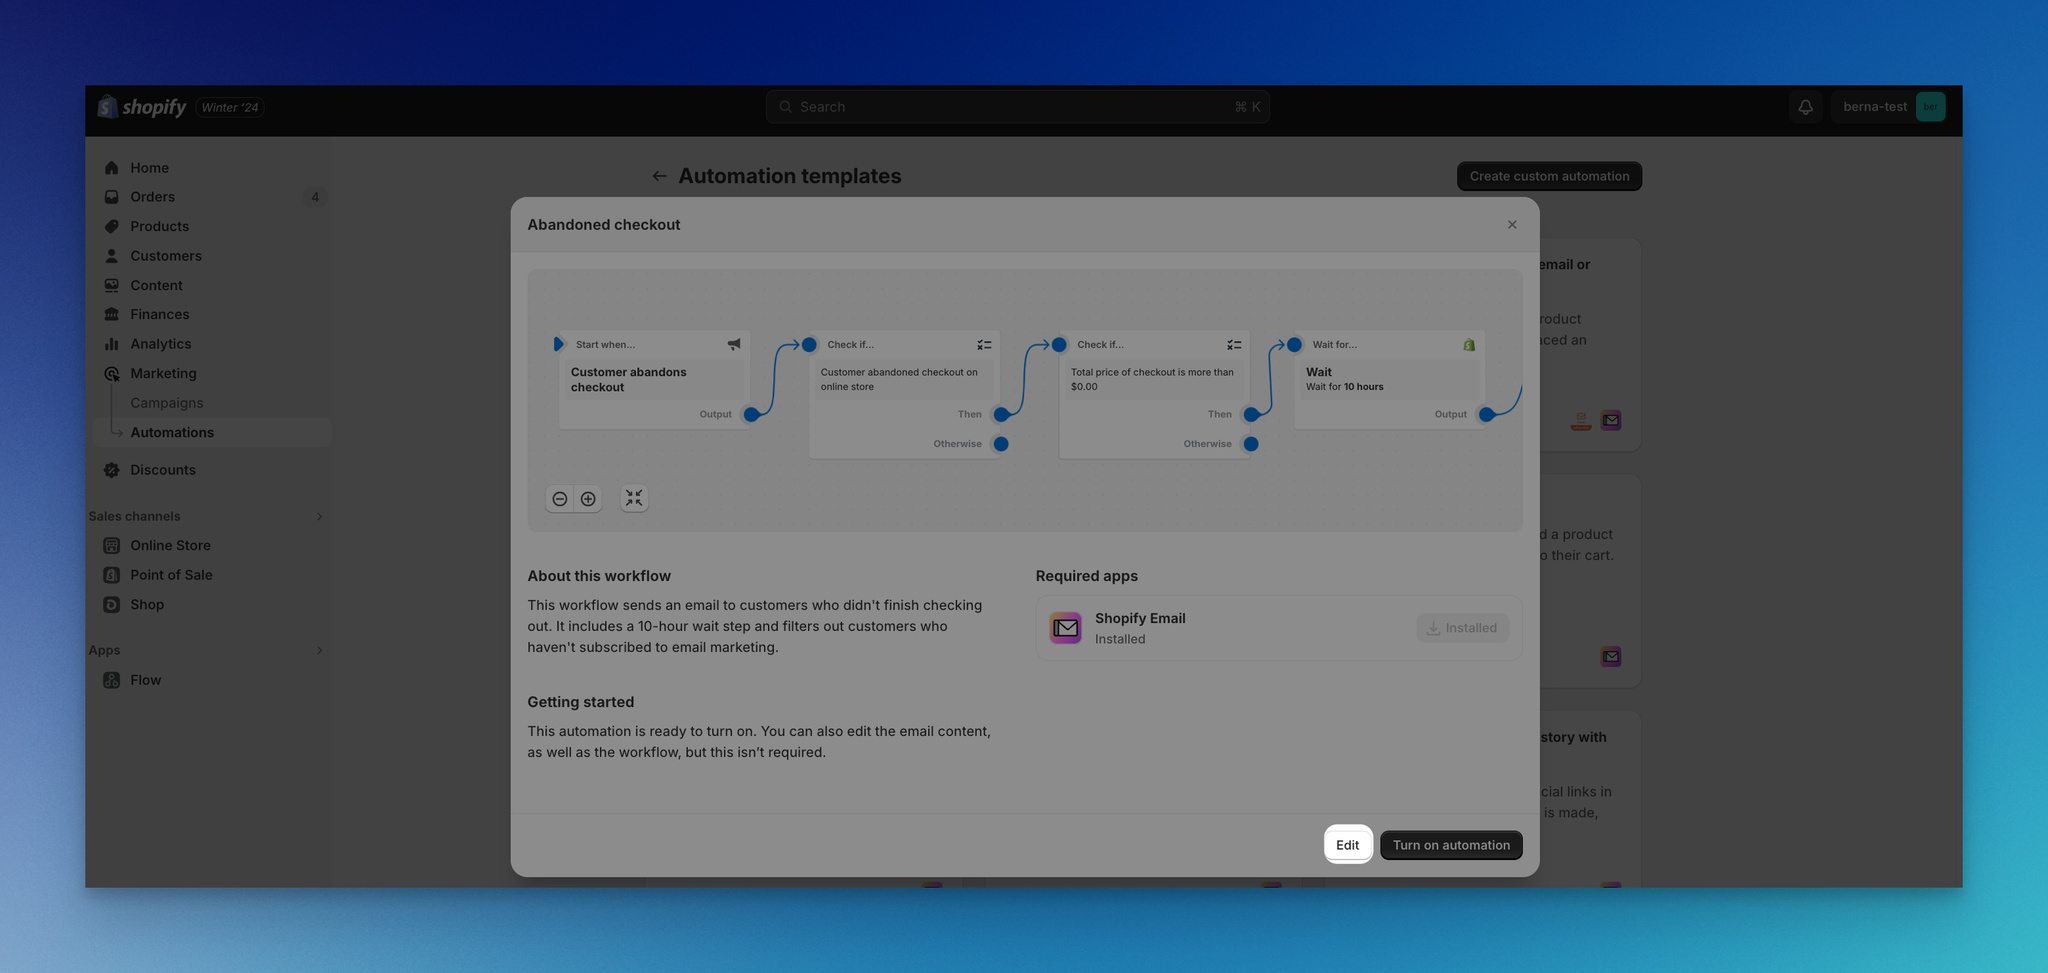Image resolution: width=2048 pixels, height=973 pixels.
Task: Click Turn on automation
Action: tap(1451, 845)
